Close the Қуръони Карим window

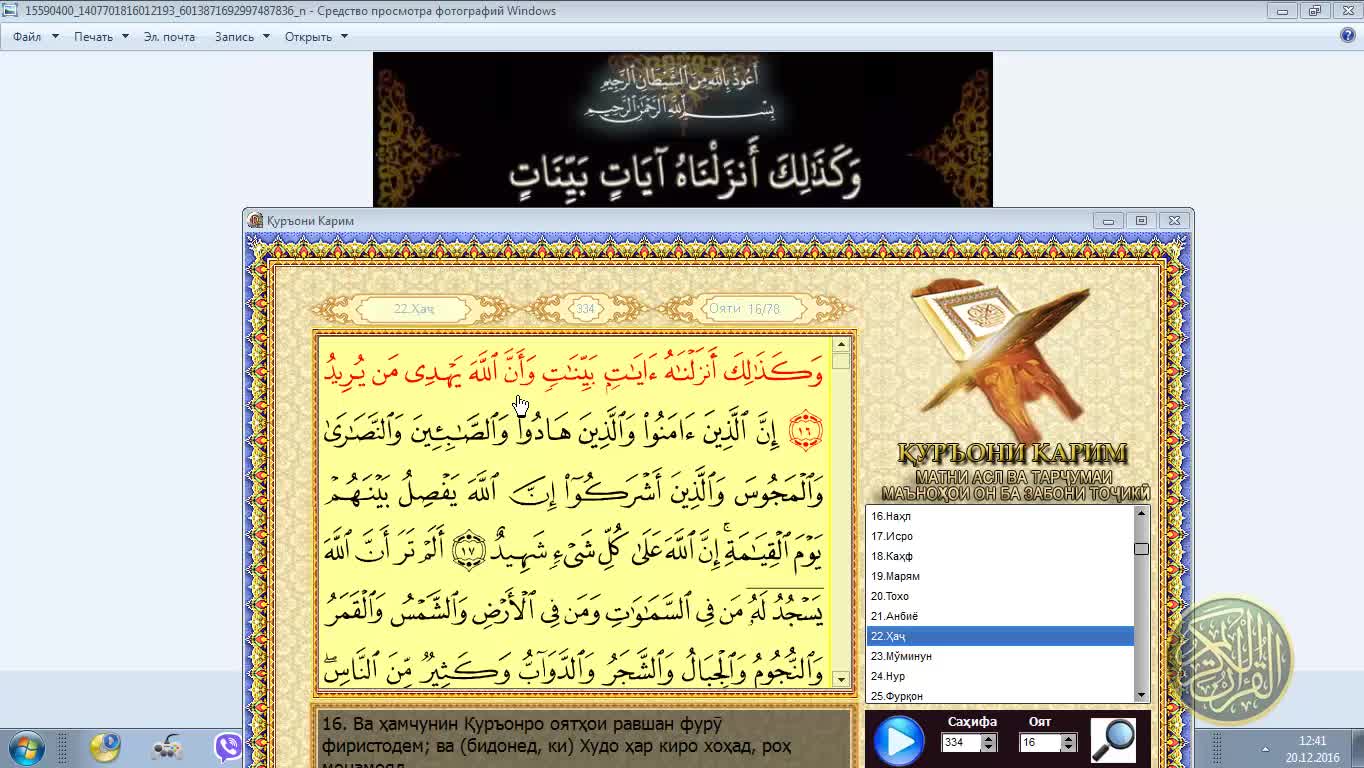coord(1175,220)
